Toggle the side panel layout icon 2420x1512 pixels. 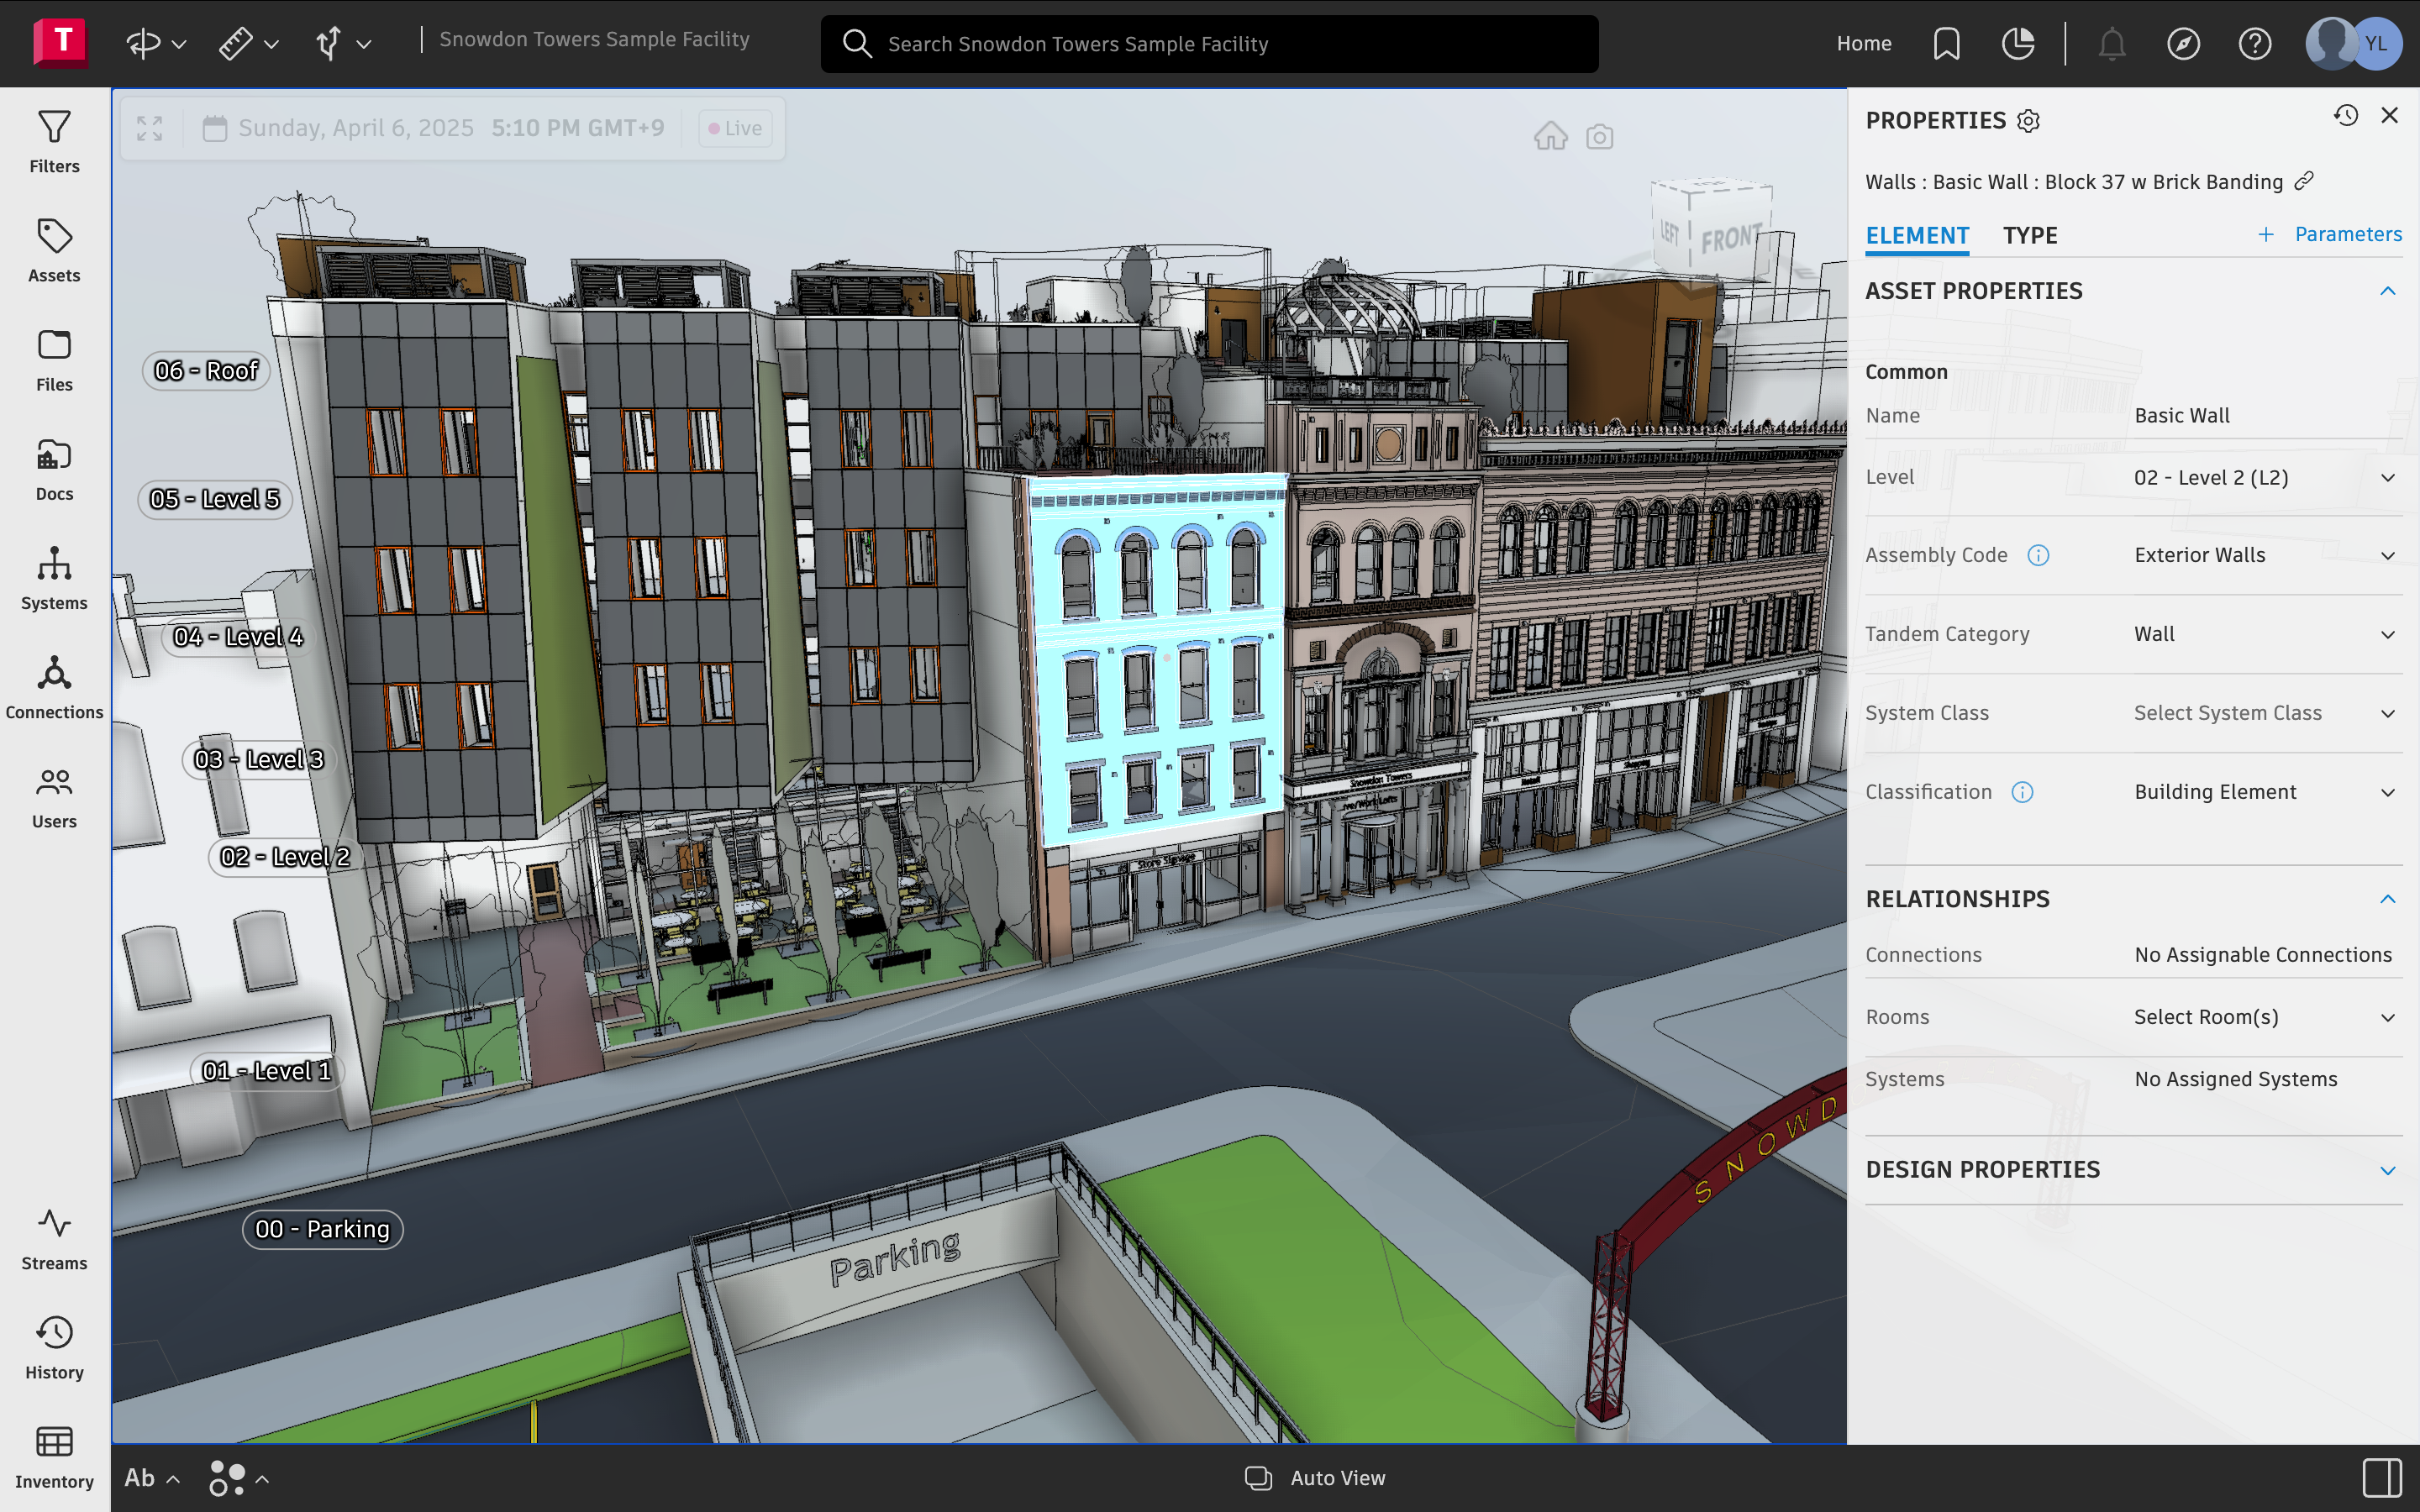point(2382,1477)
